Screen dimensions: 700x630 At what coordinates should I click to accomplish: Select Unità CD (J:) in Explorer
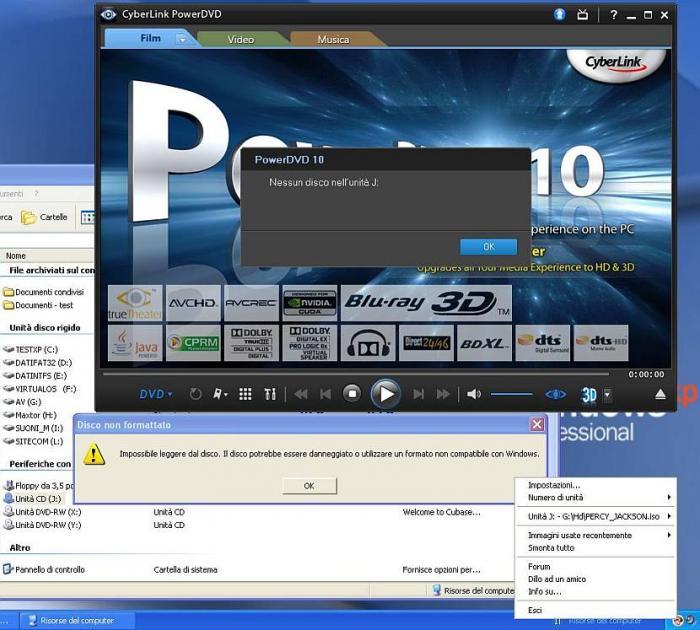point(33,499)
